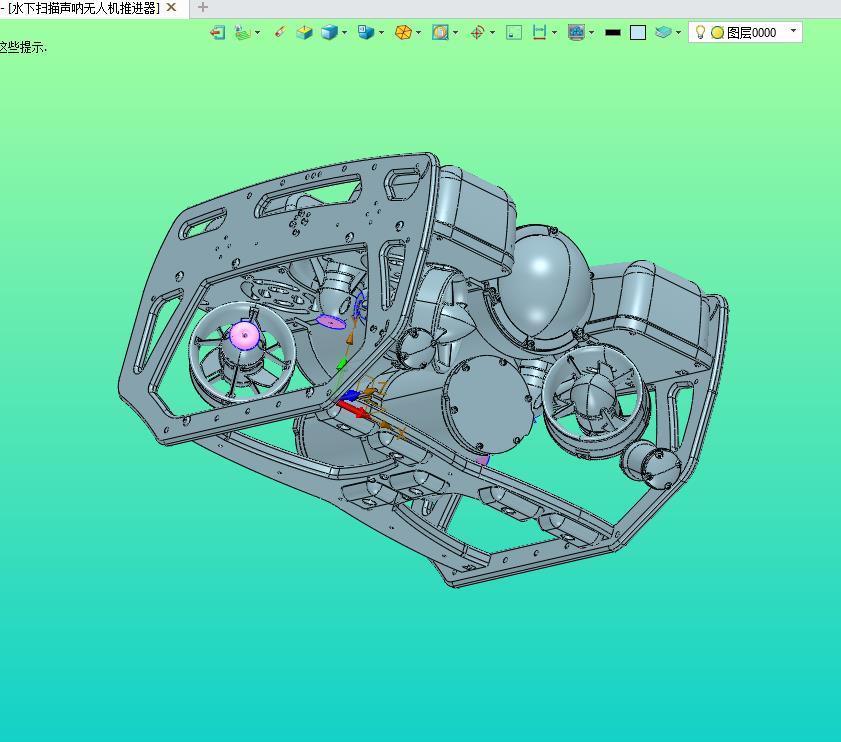Click the yellow-top box view icon
The width and height of the screenshot is (841, 742).
coord(304,33)
